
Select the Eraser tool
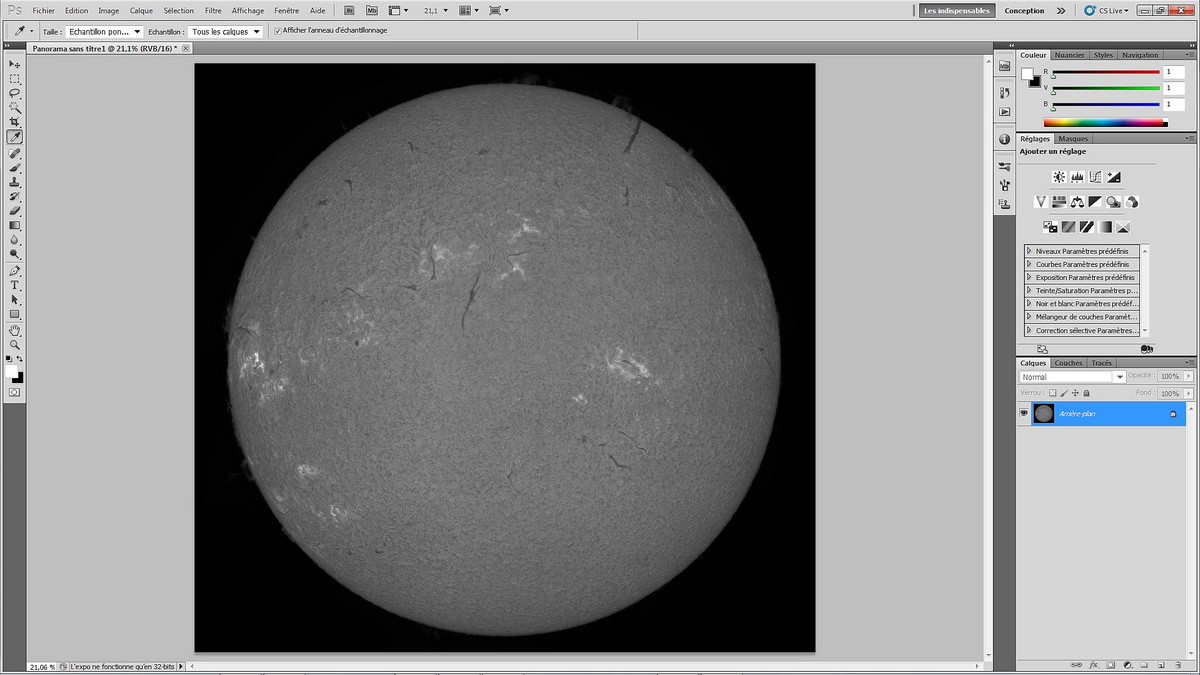click(15, 211)
